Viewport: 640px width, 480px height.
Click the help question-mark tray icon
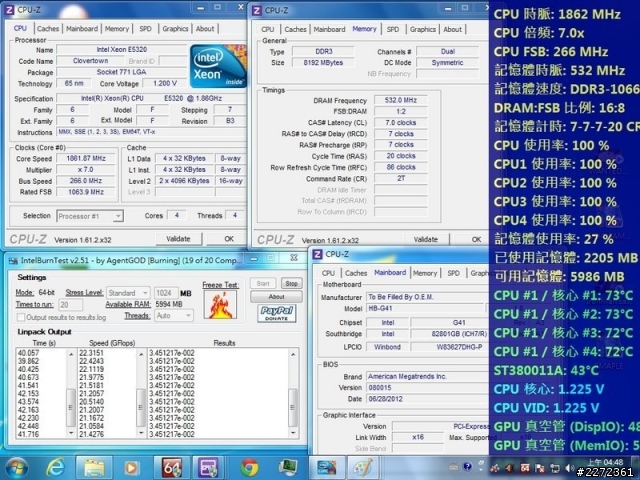(468, 467)
